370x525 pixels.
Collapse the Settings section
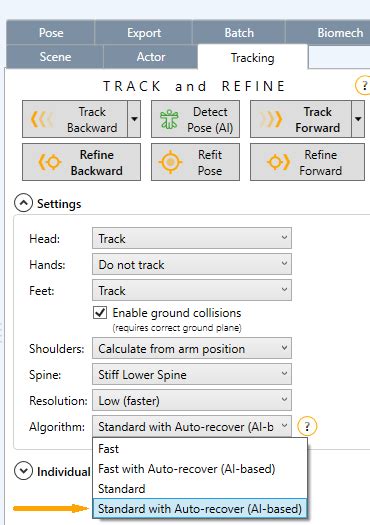point(23,203)
